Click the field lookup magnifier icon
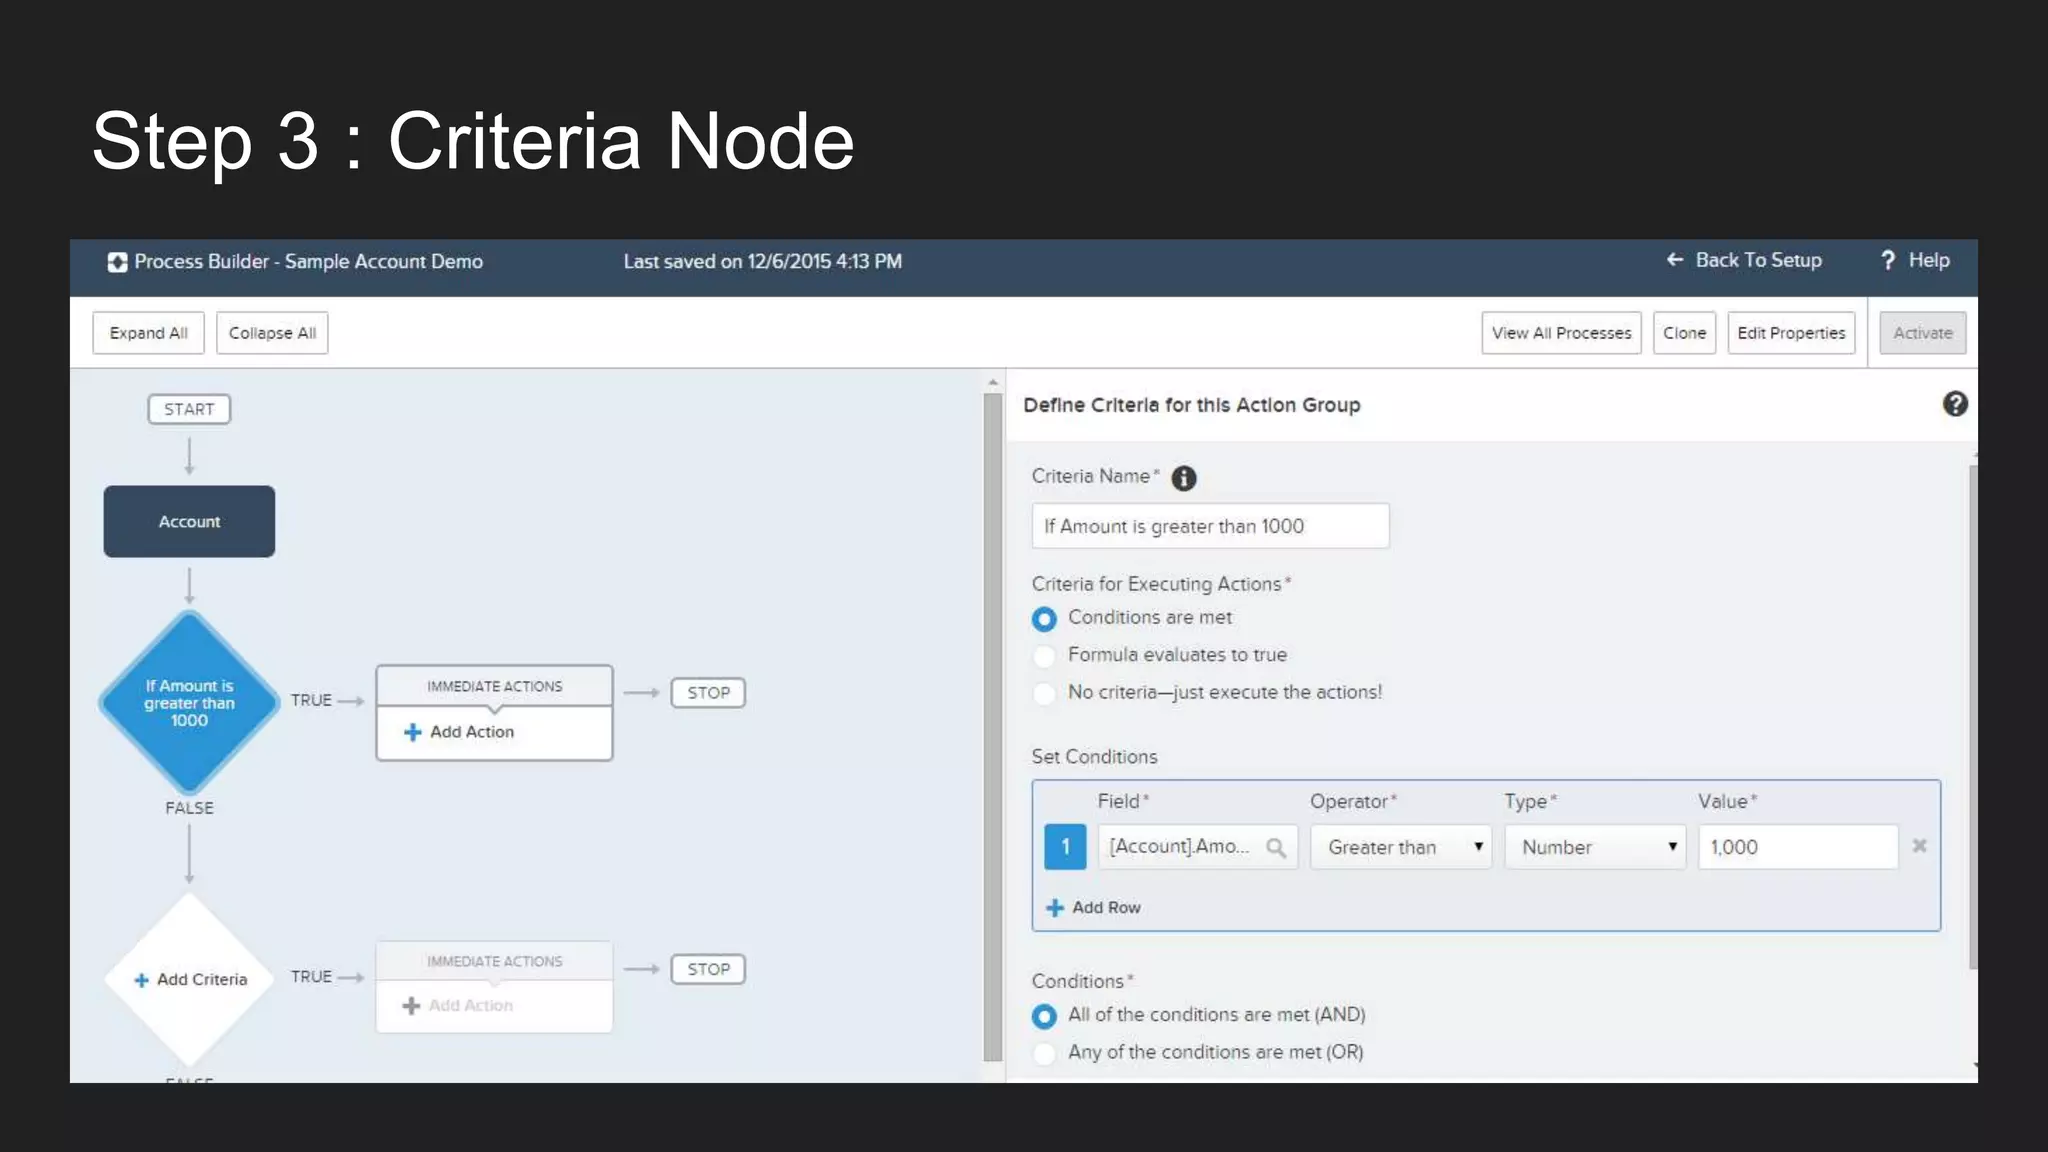 pyautogui.click(x=1275, y=848)
